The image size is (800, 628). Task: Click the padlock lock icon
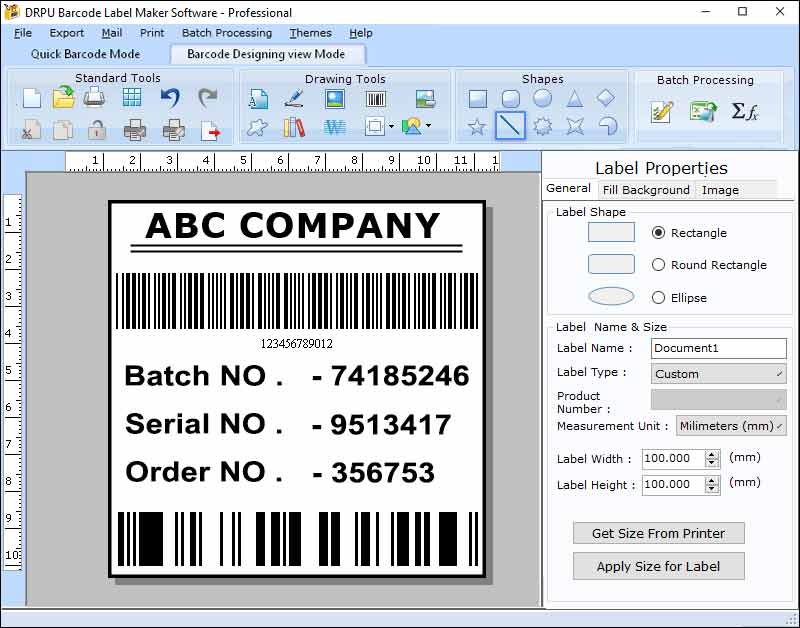(96, 130)
